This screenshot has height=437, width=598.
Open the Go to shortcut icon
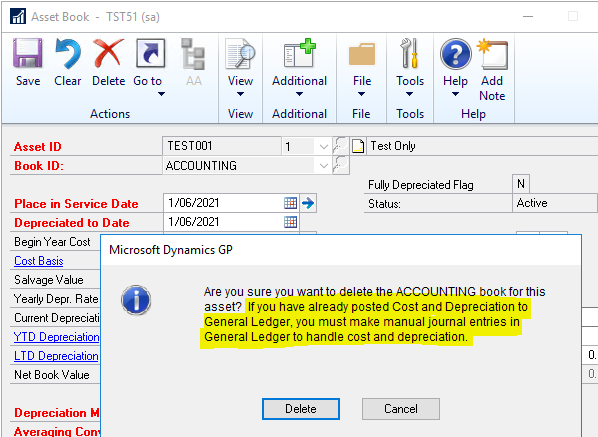(x=150, y=53)
